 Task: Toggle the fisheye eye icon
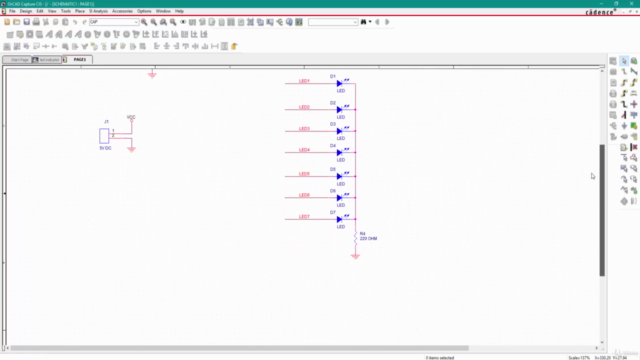(x=183, y=22)
